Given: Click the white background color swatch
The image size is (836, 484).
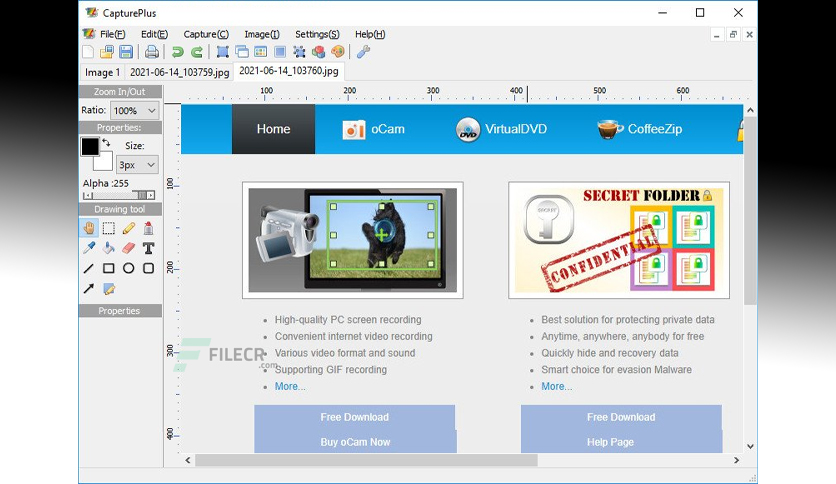Looking at the screenshot, I should click(x=105, y=162).
